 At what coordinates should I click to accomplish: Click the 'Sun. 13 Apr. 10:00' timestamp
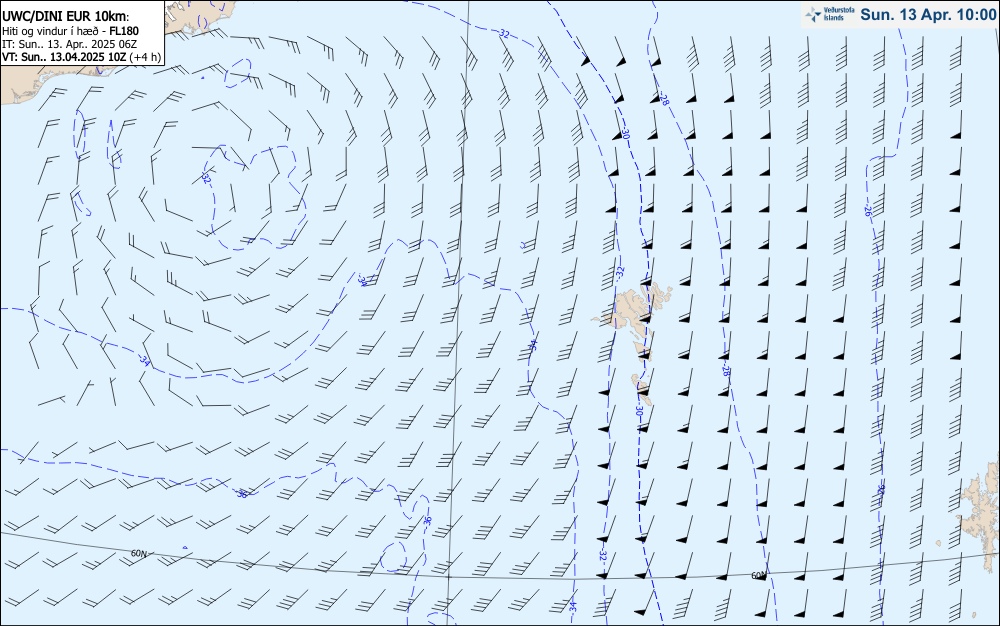(928, 14)
